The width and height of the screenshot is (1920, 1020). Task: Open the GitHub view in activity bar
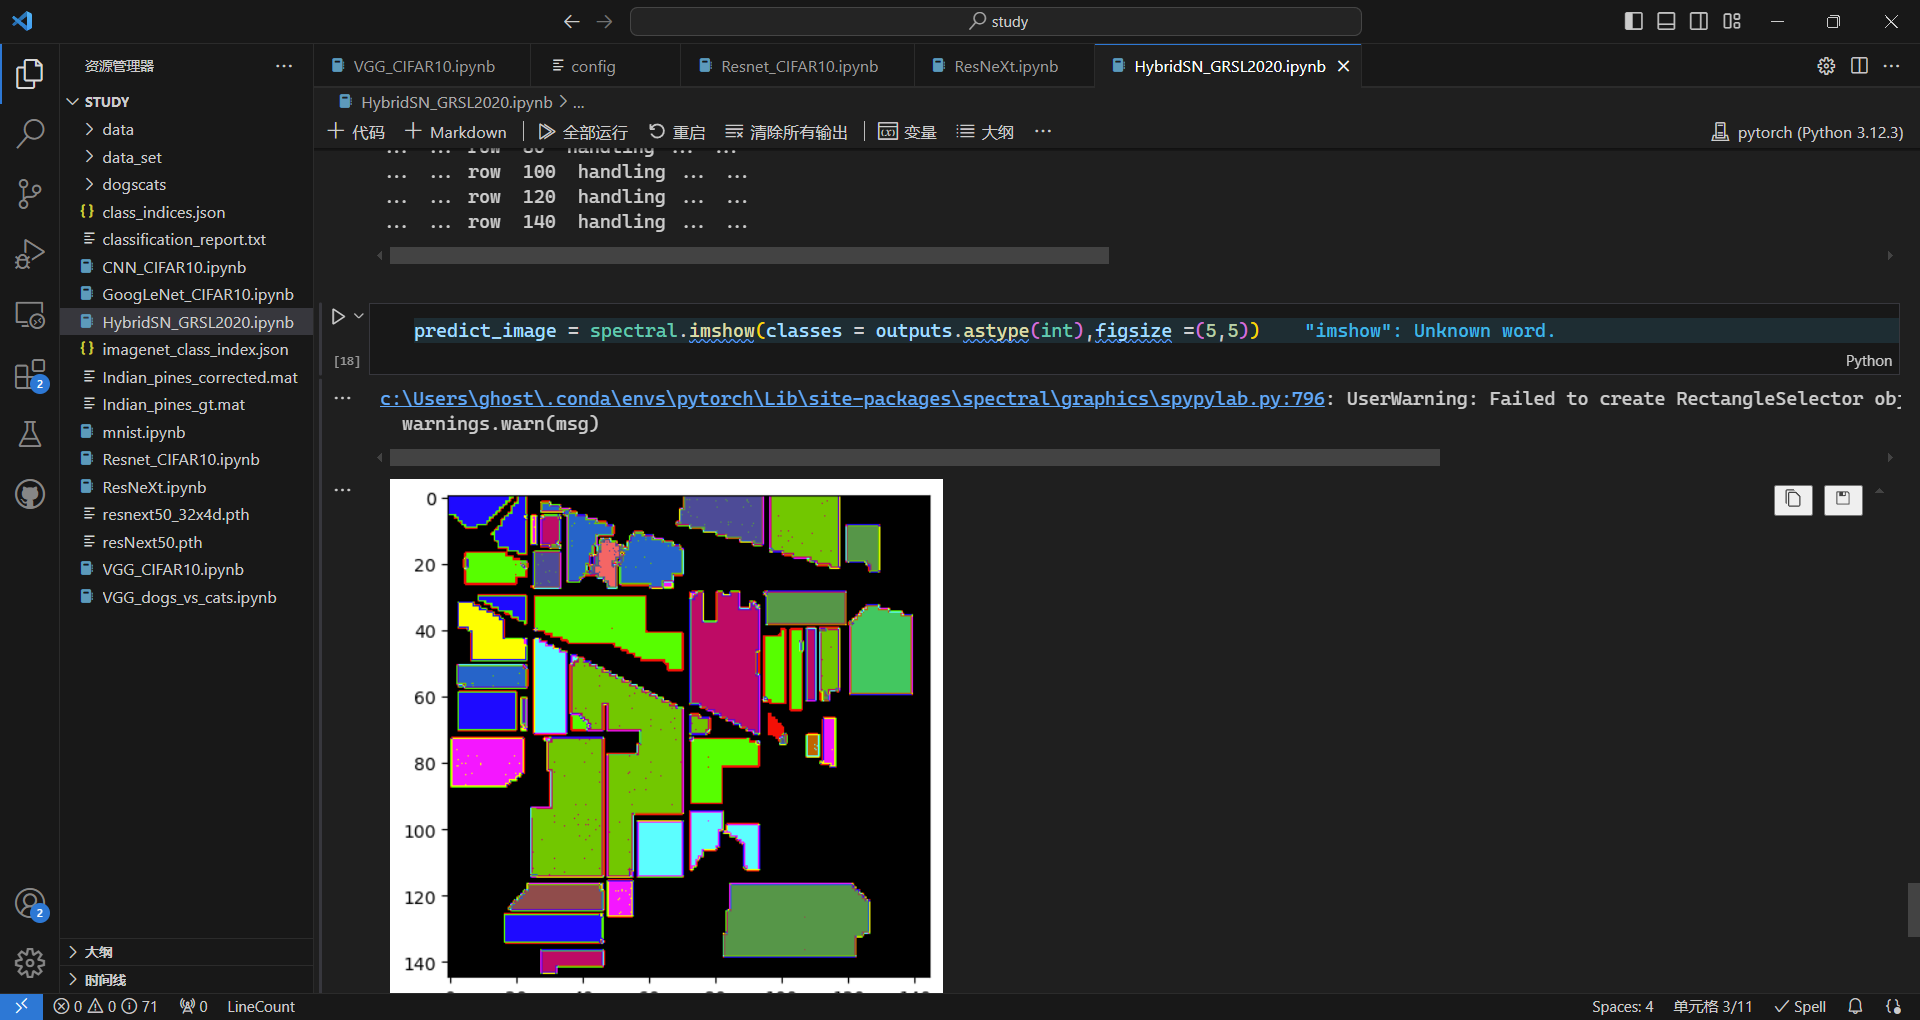point(30,494)
